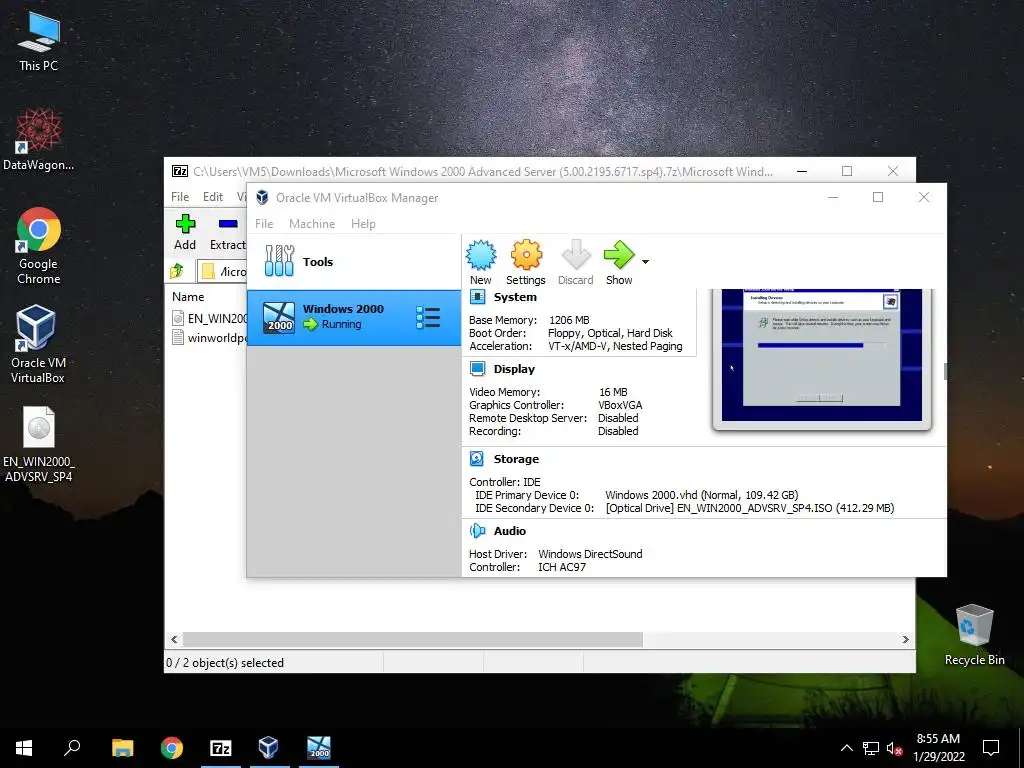Click the Extract icon in 7-Zip
Image resolution: width=1024 pixels, height=768 pixels.
[x=227, y=232]
